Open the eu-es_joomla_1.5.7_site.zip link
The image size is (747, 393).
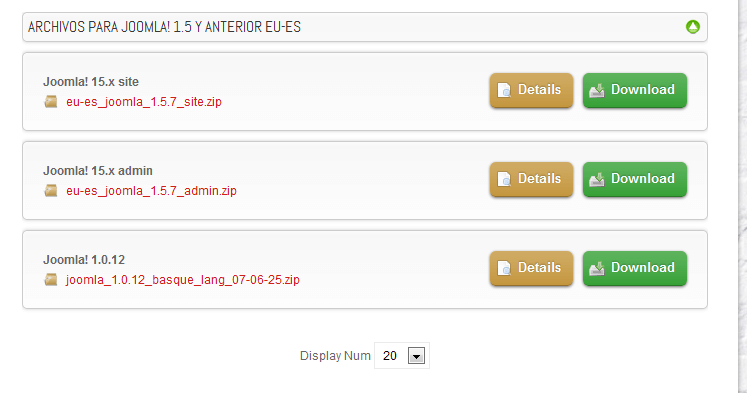(144, 101)
